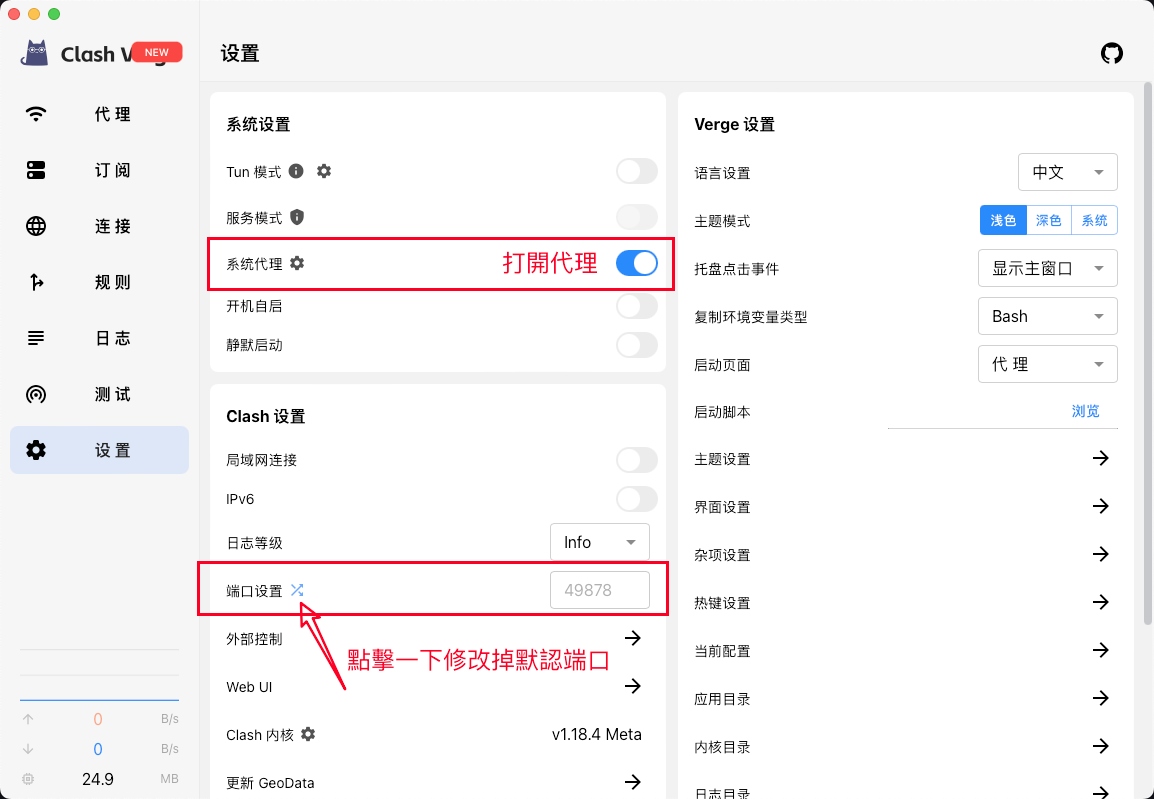Click the port number input field
The width and height of the screenshot is (1154, 799).
coord(599,590)
